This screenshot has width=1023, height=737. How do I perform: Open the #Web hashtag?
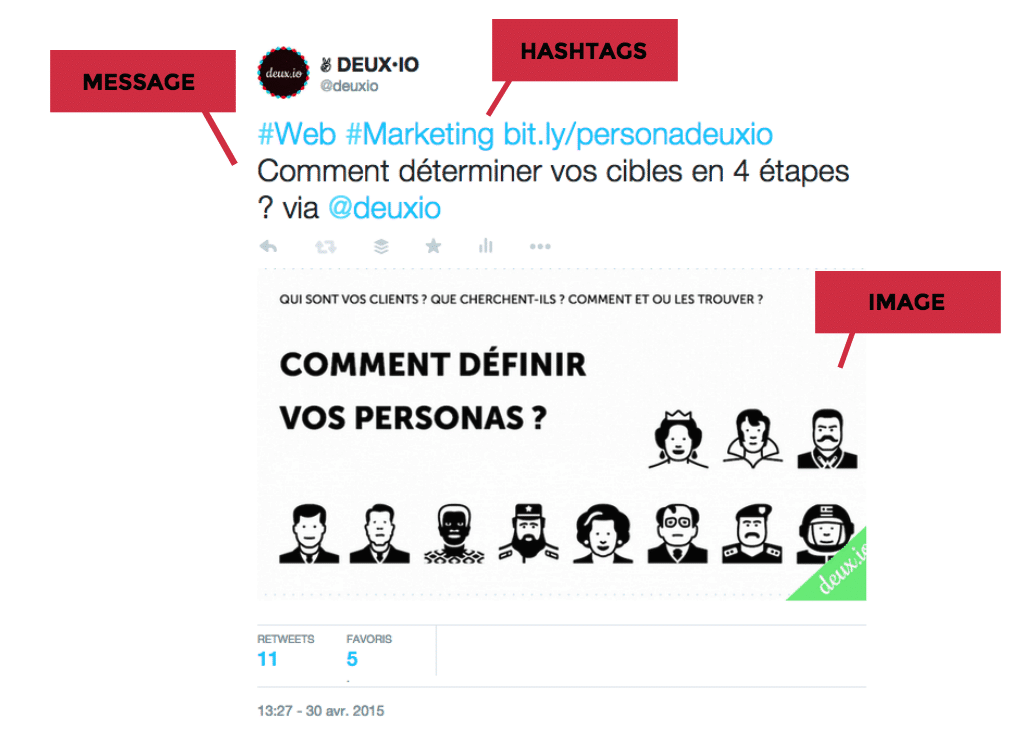click(x=297, y=134)
